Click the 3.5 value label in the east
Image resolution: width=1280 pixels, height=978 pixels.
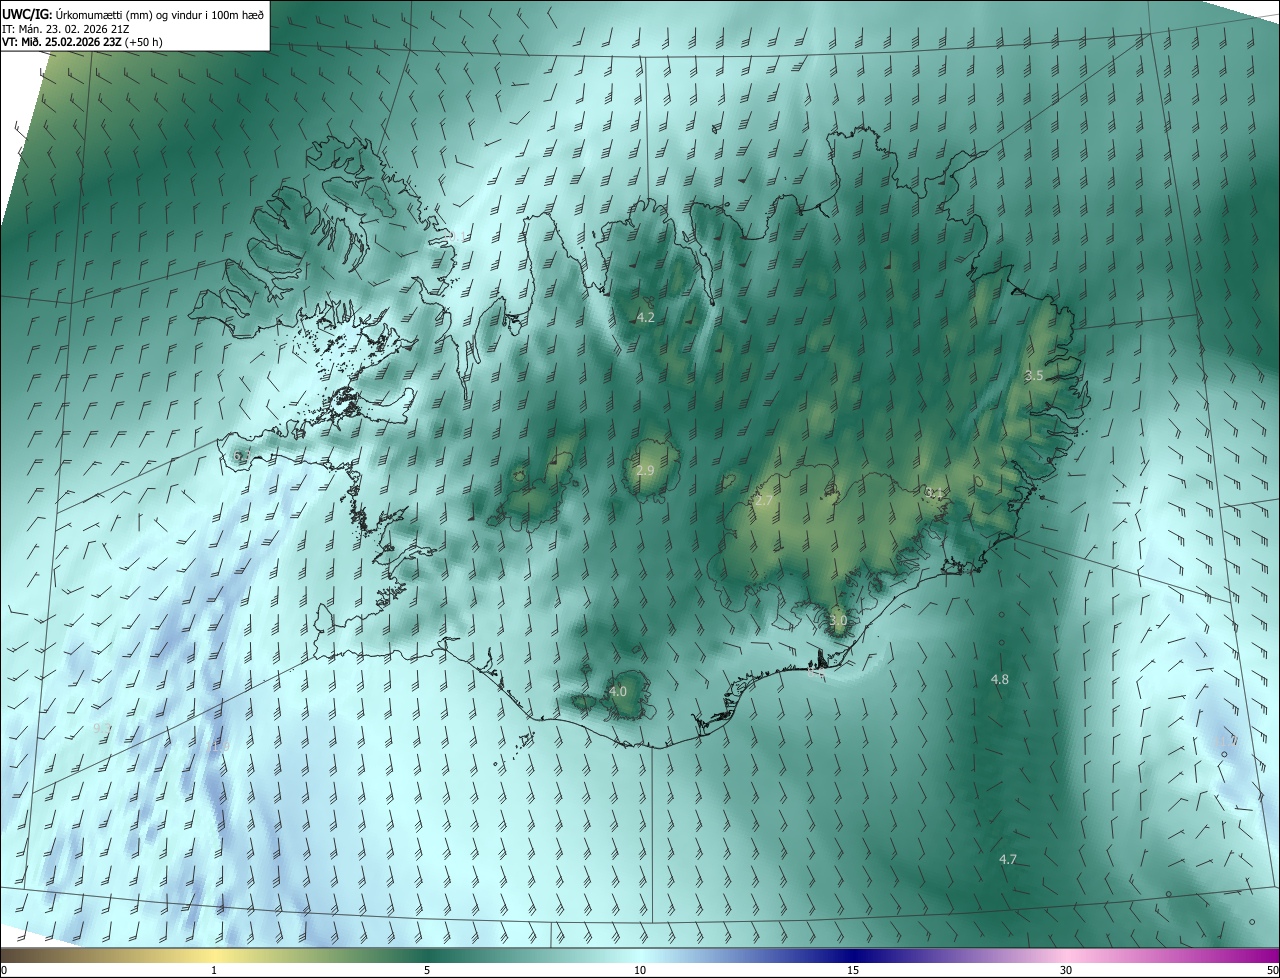point(1034,375)
